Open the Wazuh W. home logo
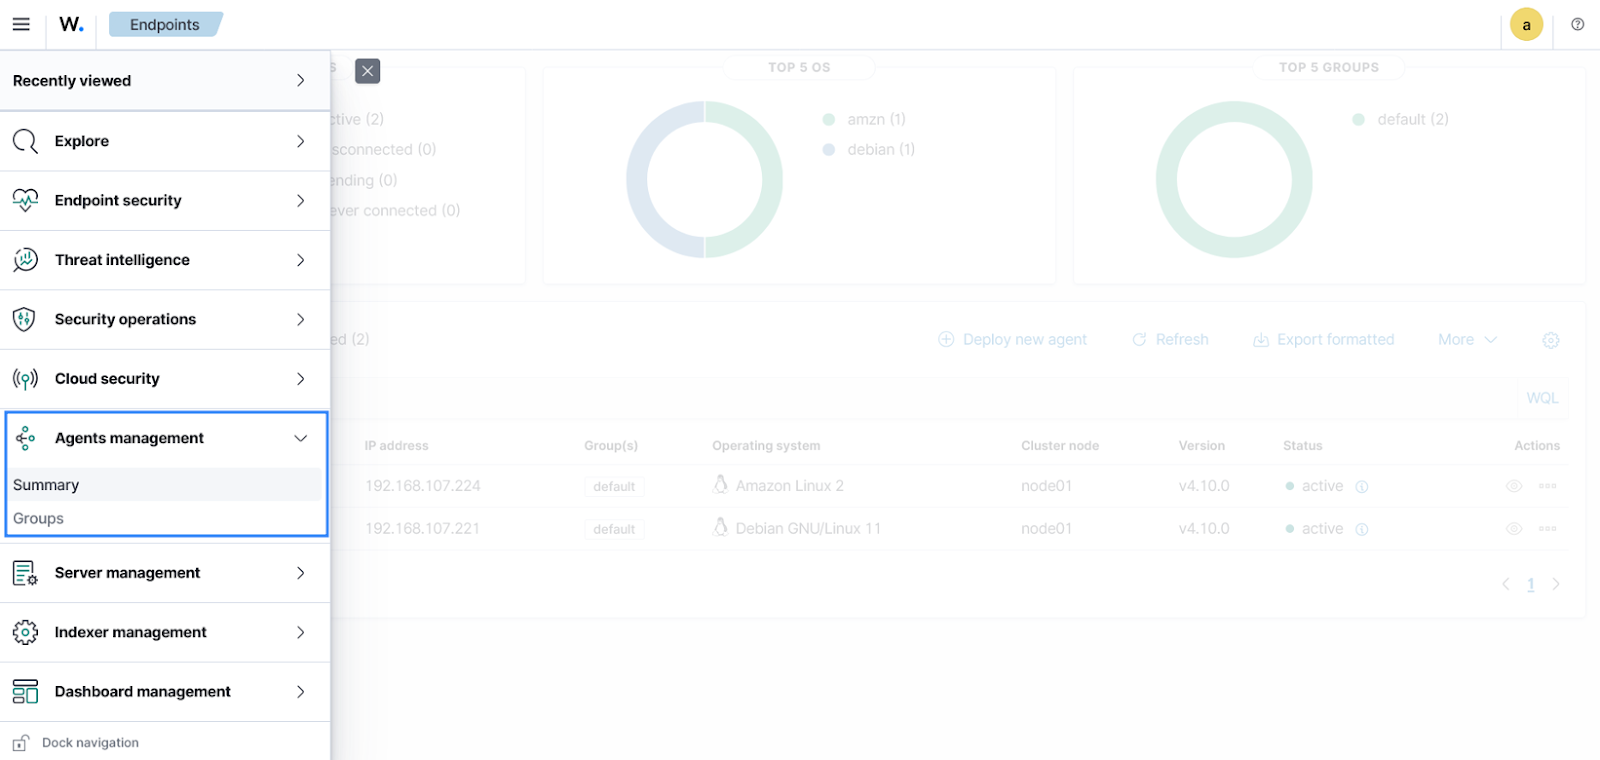1600x760 pixels. (x=71, y=24)
